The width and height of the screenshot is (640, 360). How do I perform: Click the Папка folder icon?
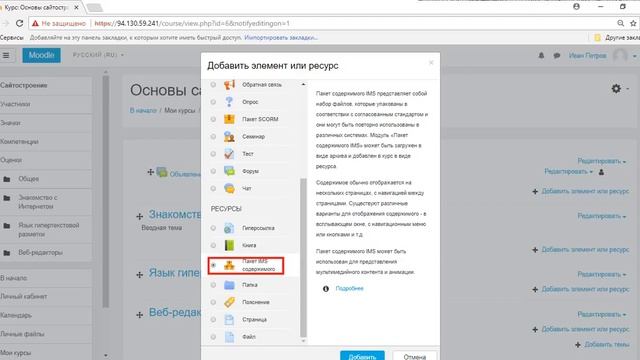[229, 285]
